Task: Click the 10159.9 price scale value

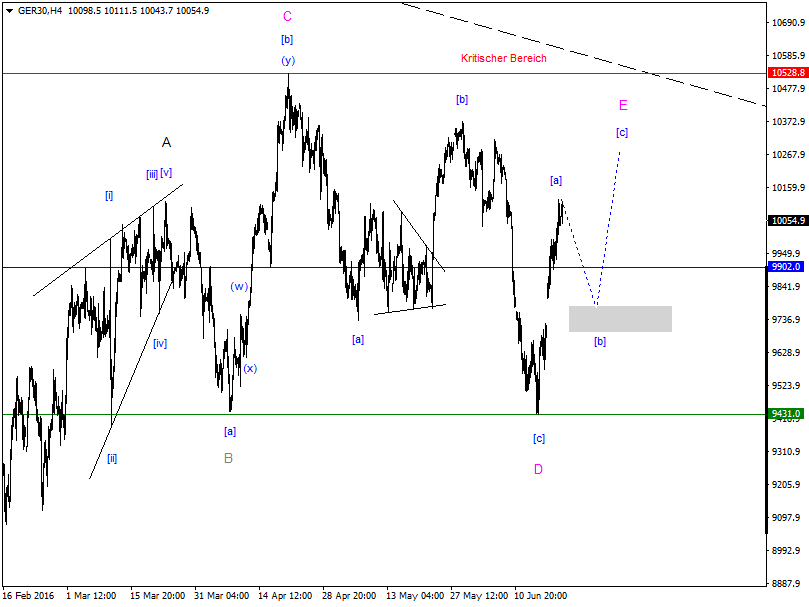Action: [x=788, y=188]
